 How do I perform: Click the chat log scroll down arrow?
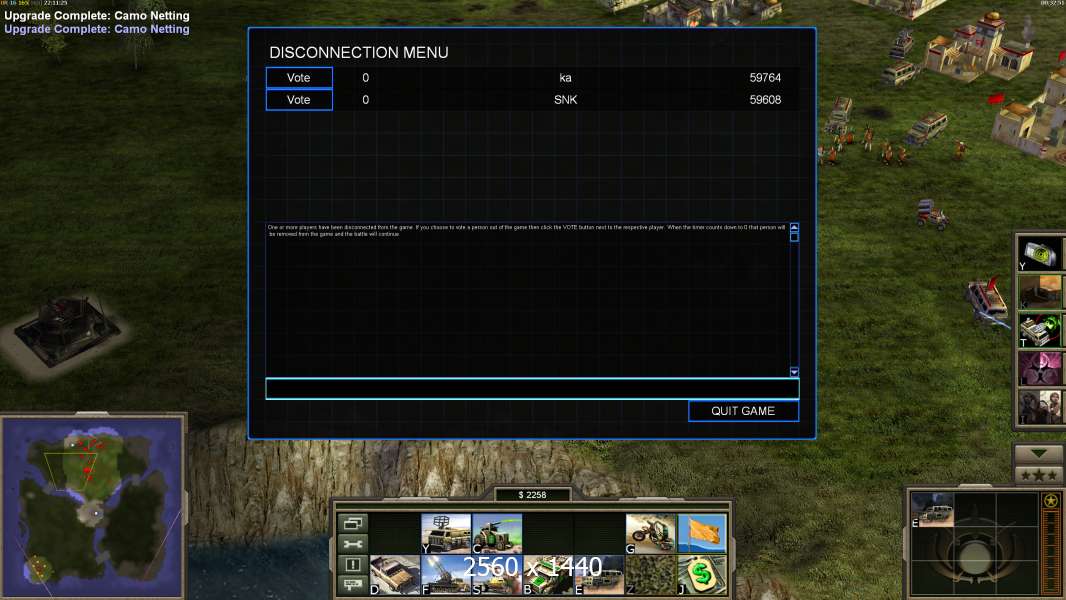794,372
